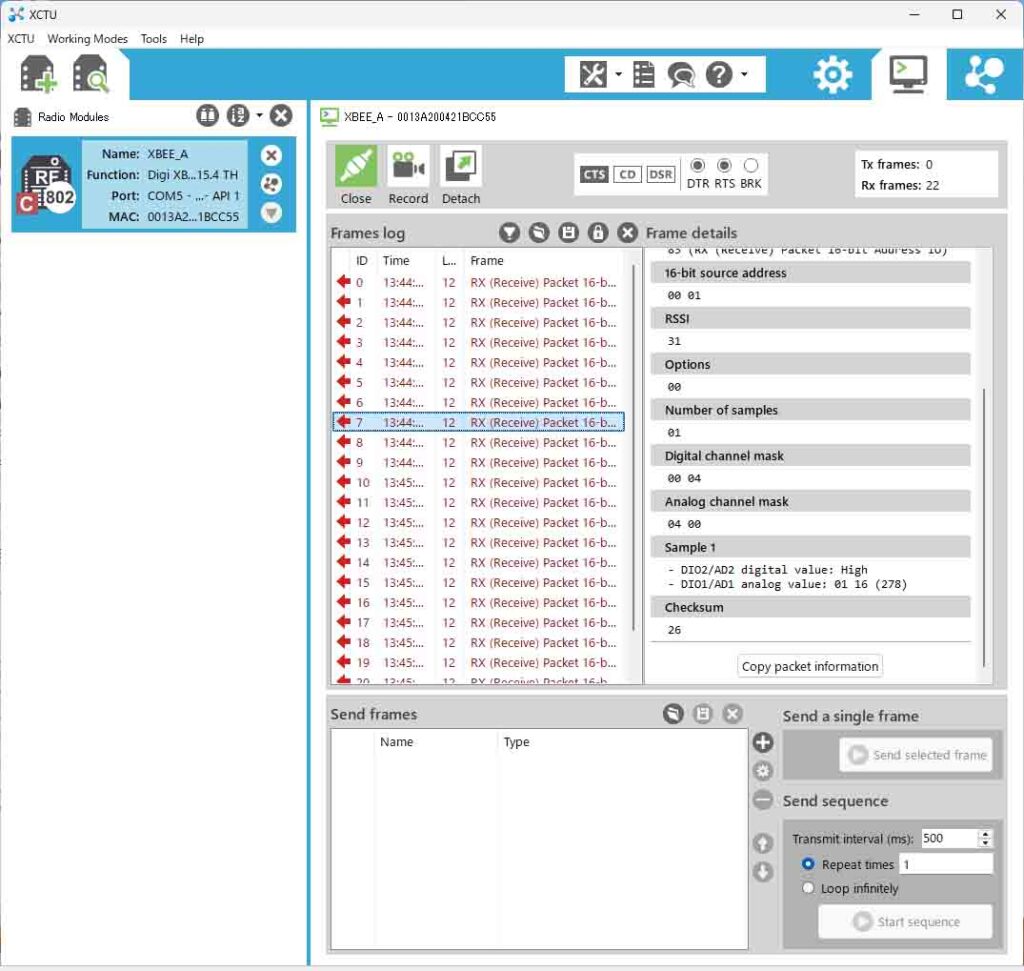Click the Send frames load list icon

673,714
